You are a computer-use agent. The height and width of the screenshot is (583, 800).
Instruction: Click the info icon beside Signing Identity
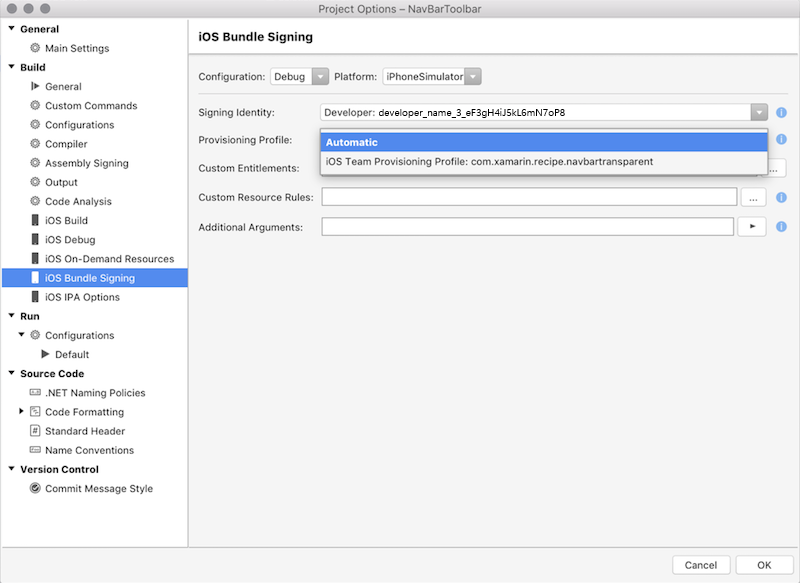tap(781, 112)
